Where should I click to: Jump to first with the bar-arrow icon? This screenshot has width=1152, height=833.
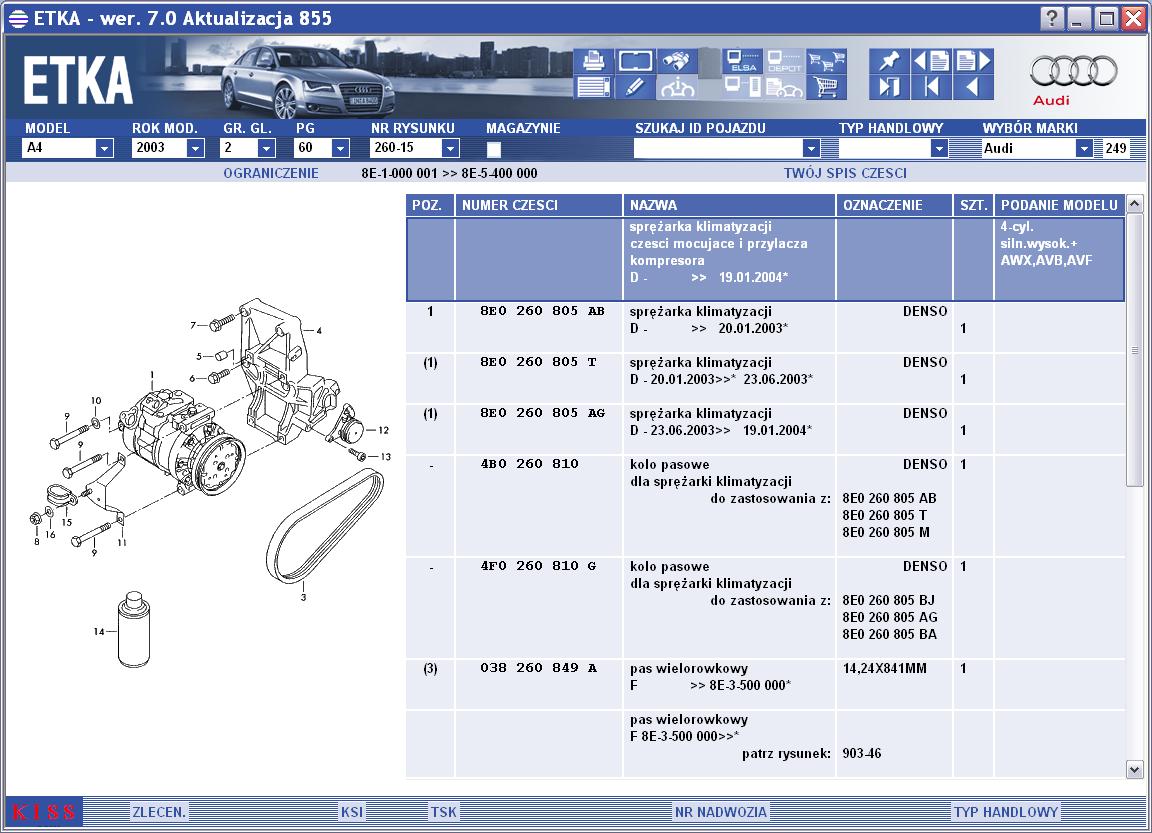(x=931, y=87)
